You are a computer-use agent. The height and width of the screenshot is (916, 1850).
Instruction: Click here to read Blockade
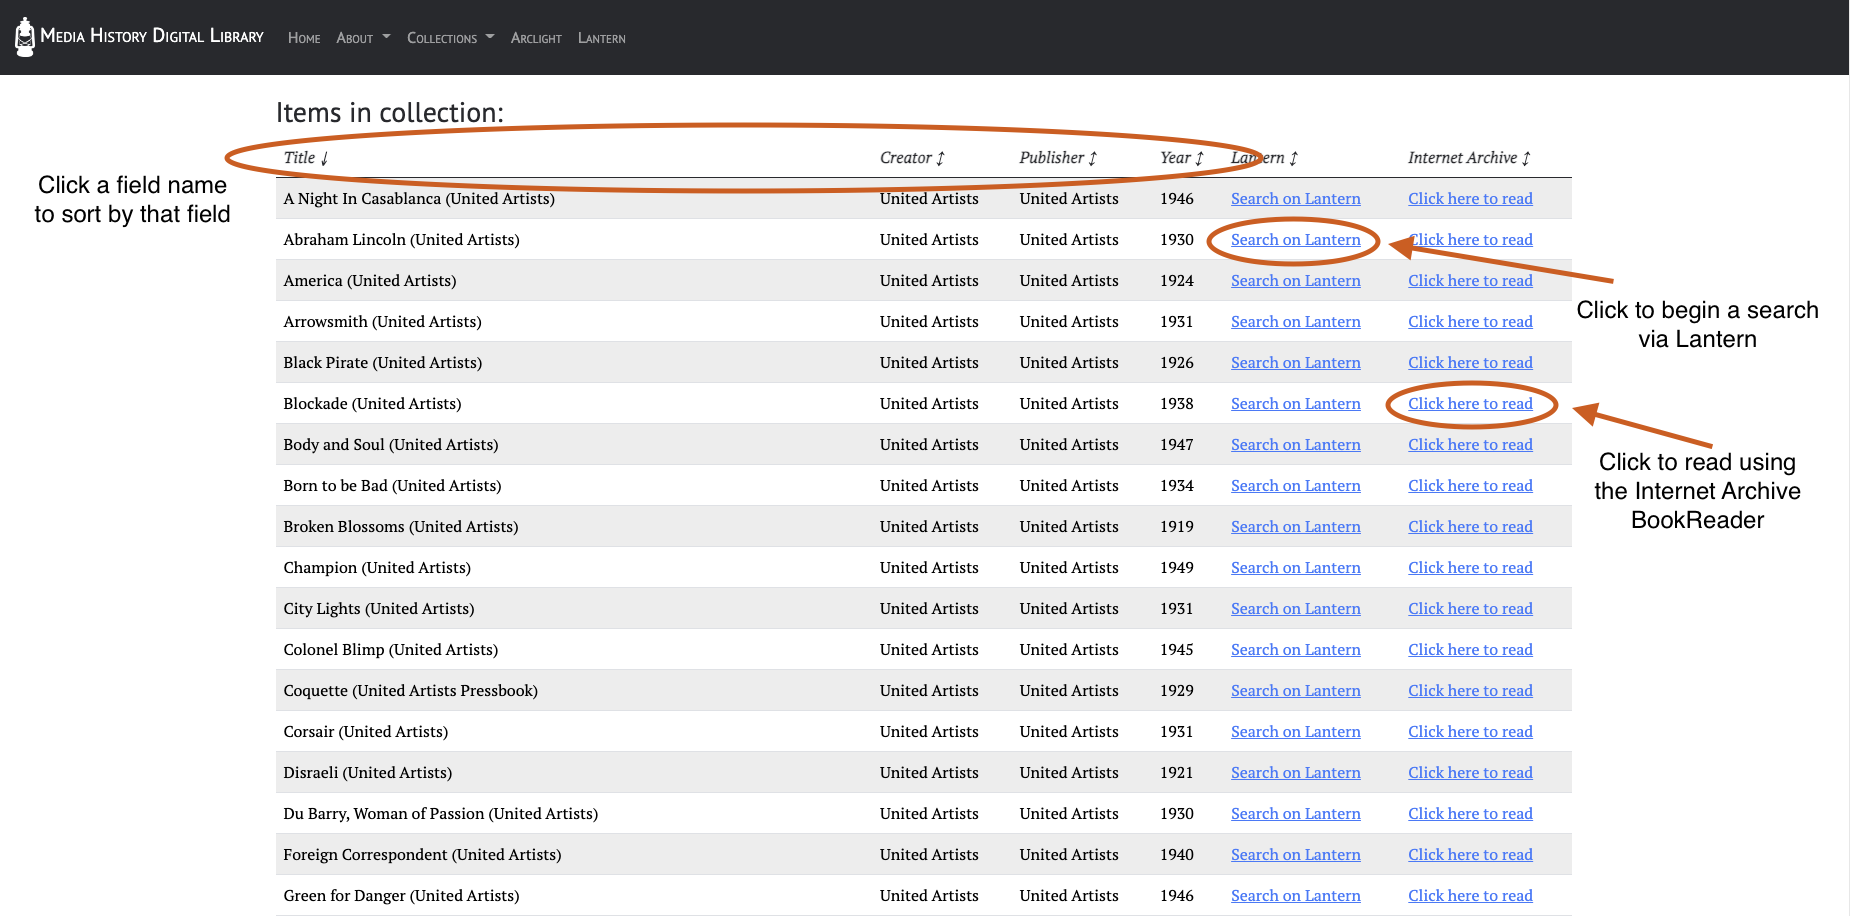click(1470, 404)
